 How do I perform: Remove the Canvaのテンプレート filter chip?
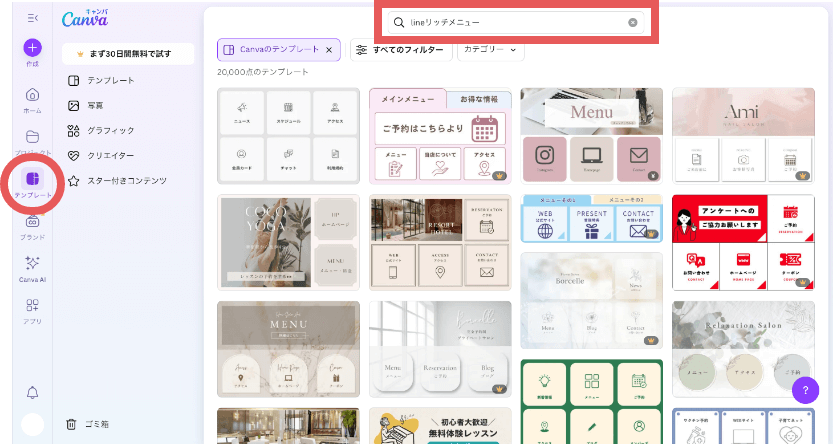coord(331,49)
